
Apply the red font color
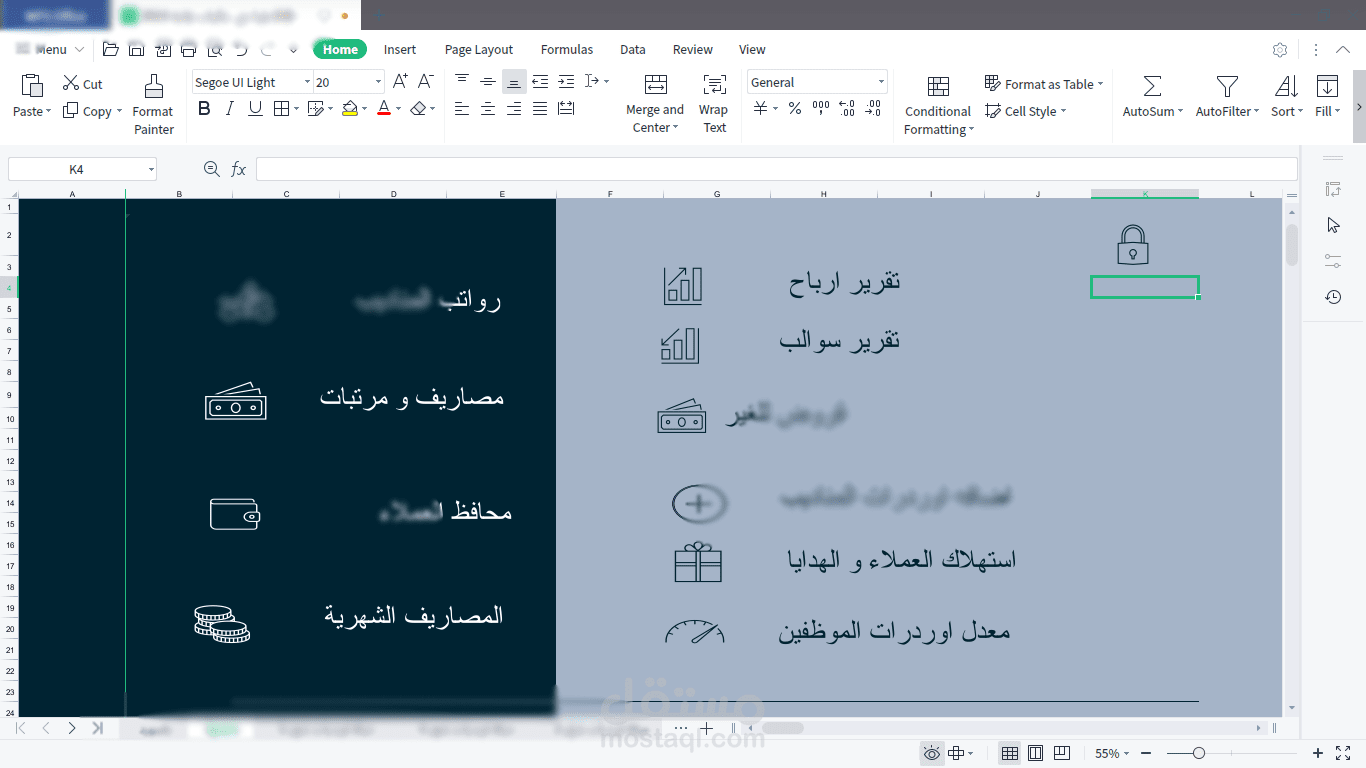pyautogui.click(x=384, y=109)
